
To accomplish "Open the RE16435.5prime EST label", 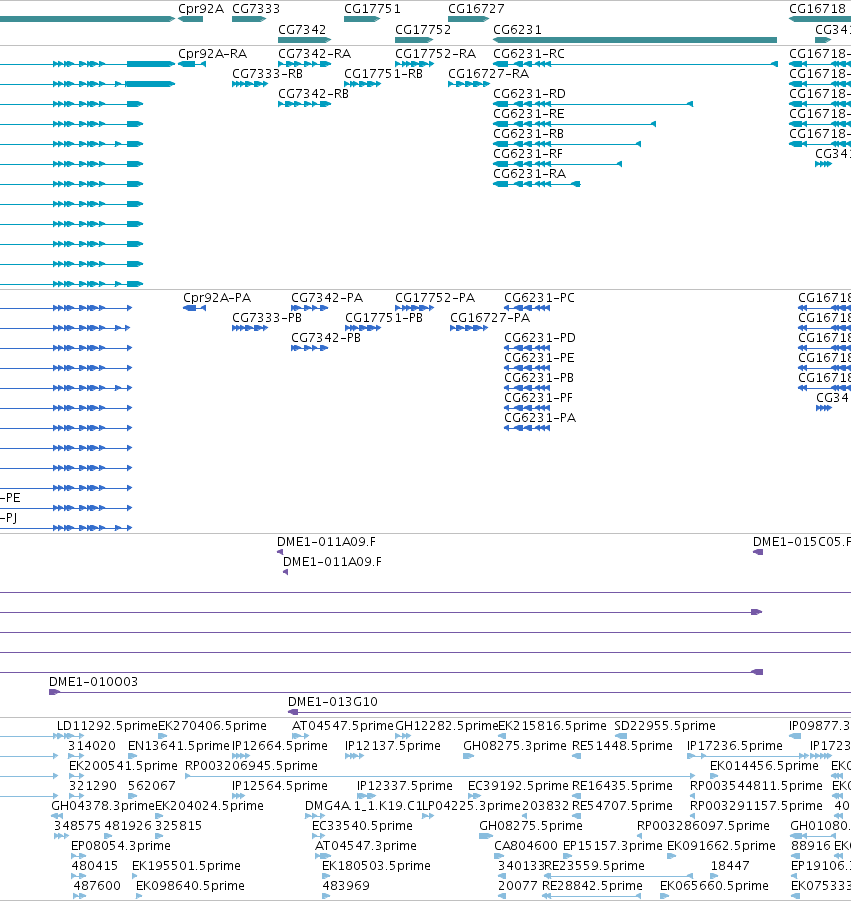I will (622, 786).
